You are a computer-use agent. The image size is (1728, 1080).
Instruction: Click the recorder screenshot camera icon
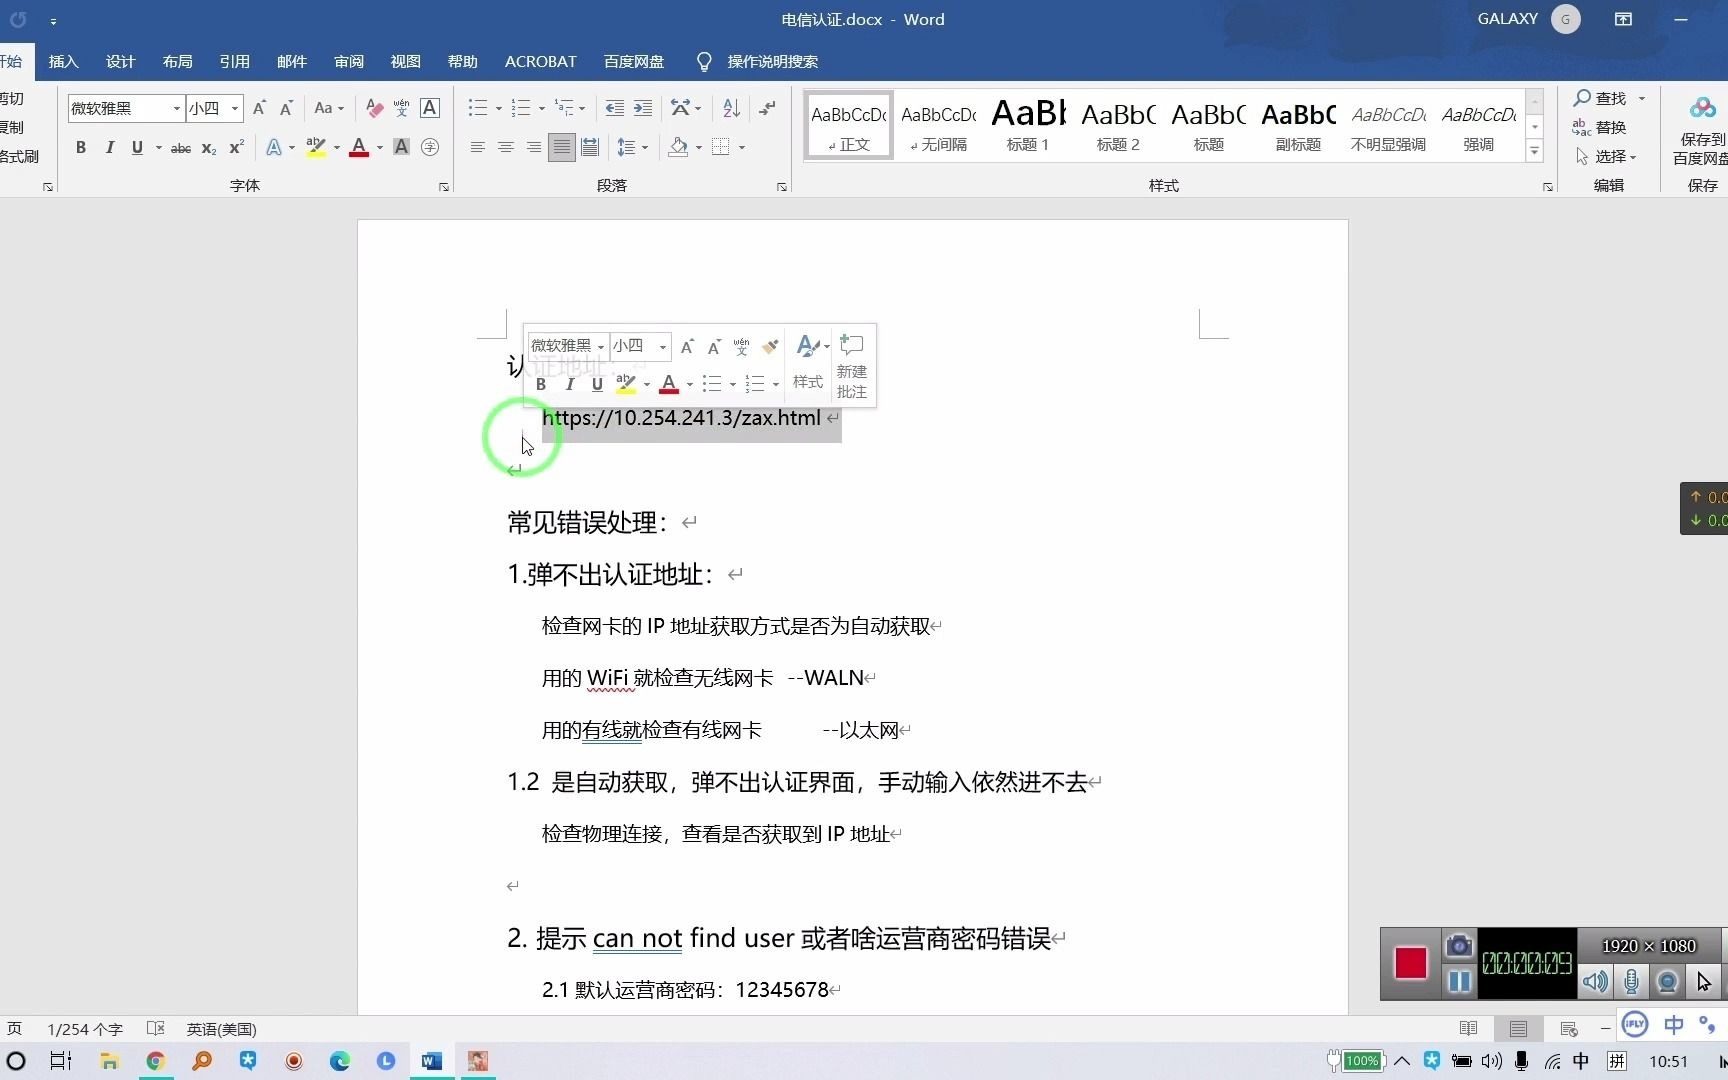[x=1459, y=945]
